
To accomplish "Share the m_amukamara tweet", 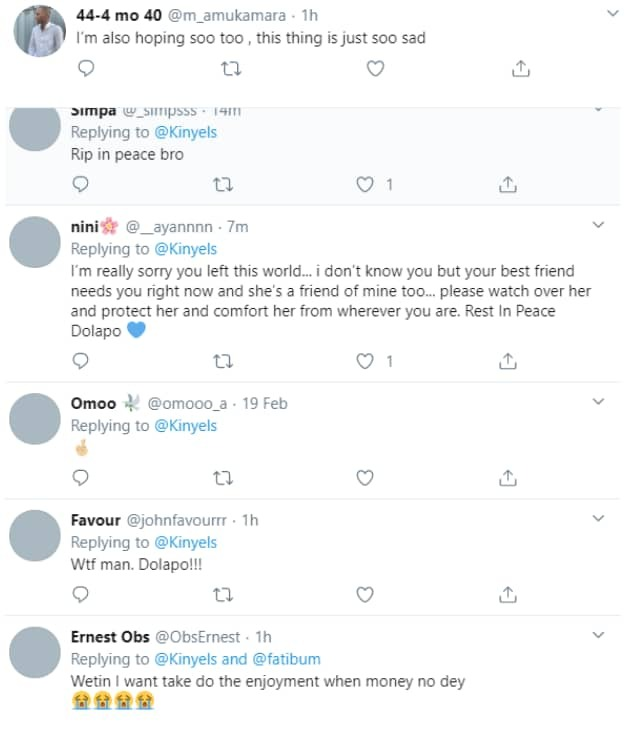I will point(520,69).
